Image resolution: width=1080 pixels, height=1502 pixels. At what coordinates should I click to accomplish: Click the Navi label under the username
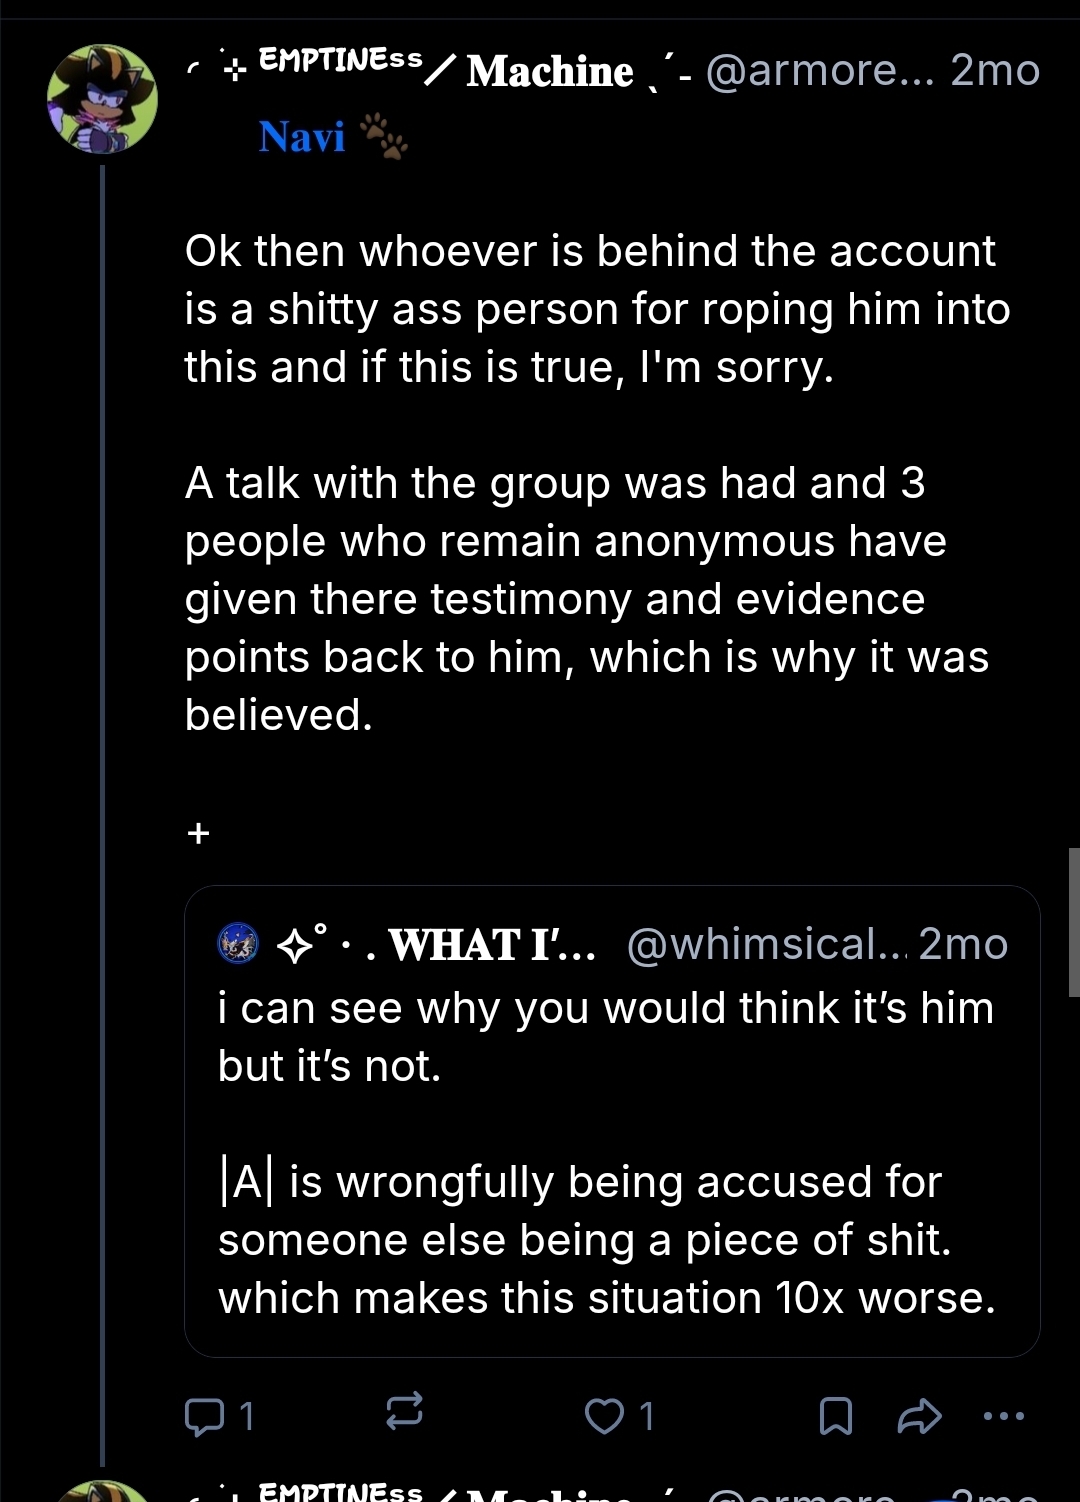(301, 137)
